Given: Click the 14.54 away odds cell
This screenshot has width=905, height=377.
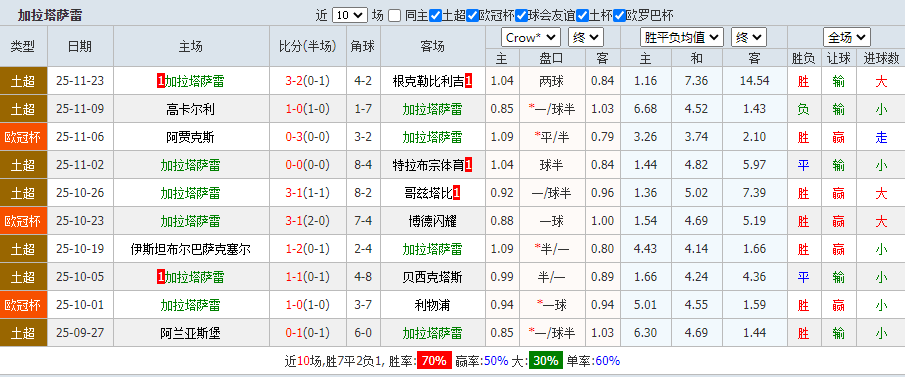Looking at the screenshot, I should click(754, 81).
